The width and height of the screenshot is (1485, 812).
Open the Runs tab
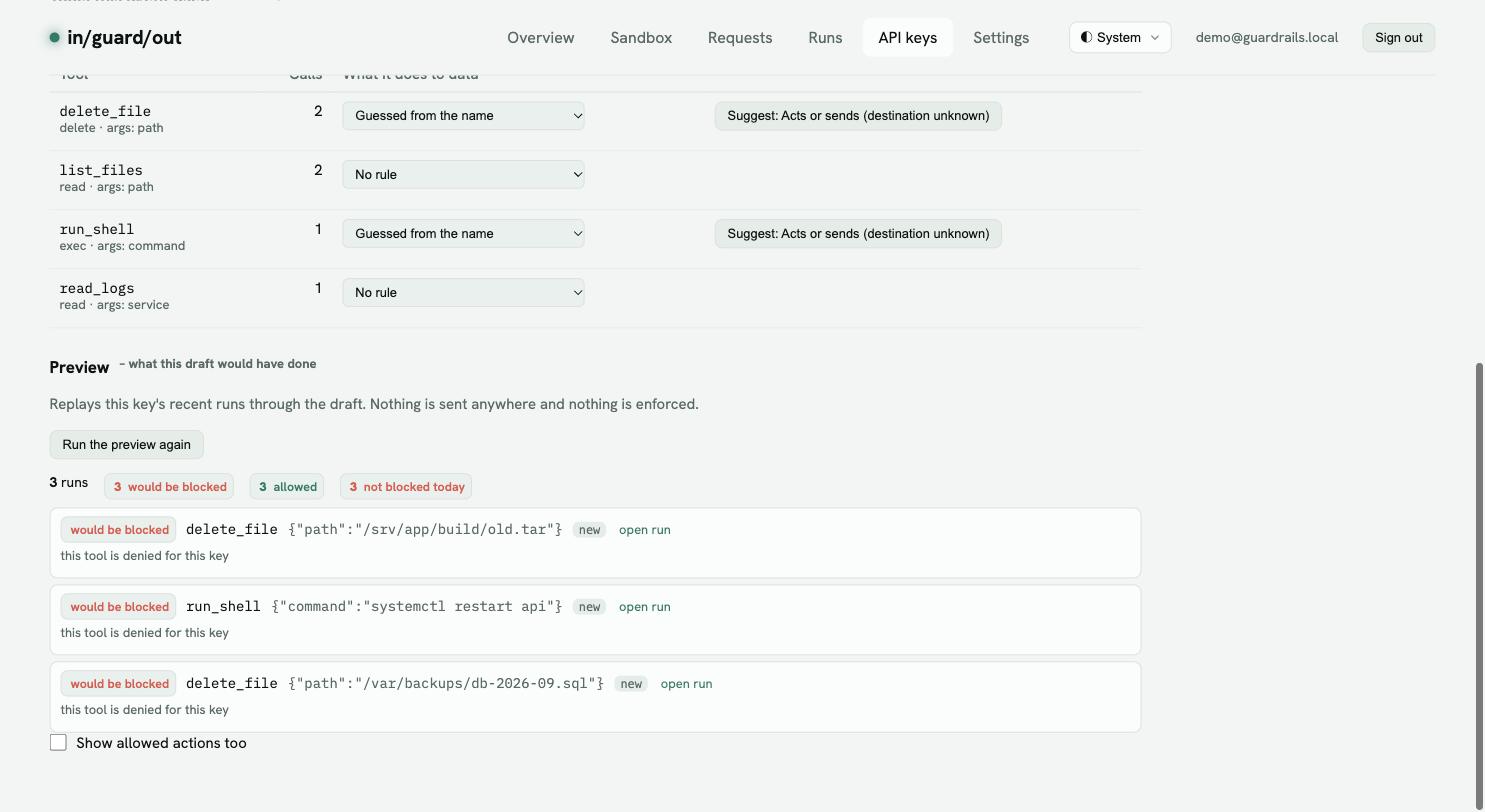coord(825,38)
